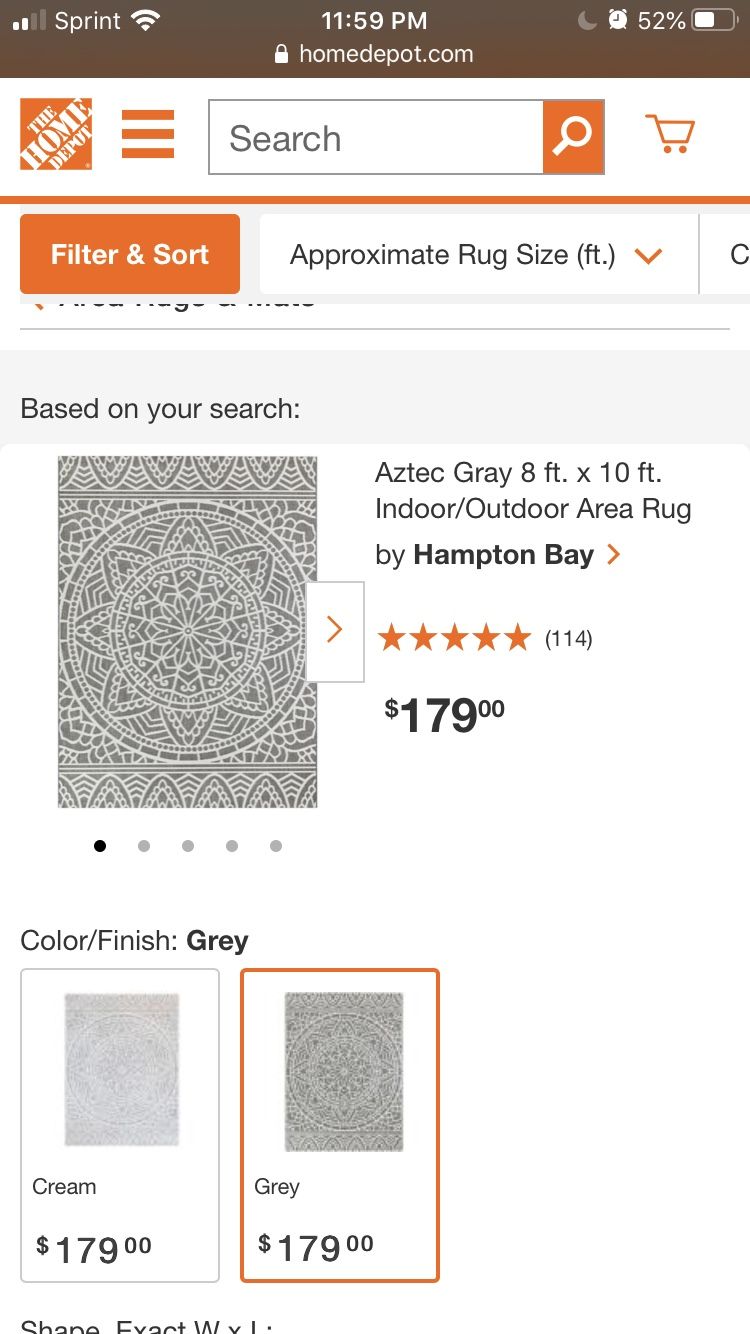Open Filter & Sort options

click(x=130, y=254)
